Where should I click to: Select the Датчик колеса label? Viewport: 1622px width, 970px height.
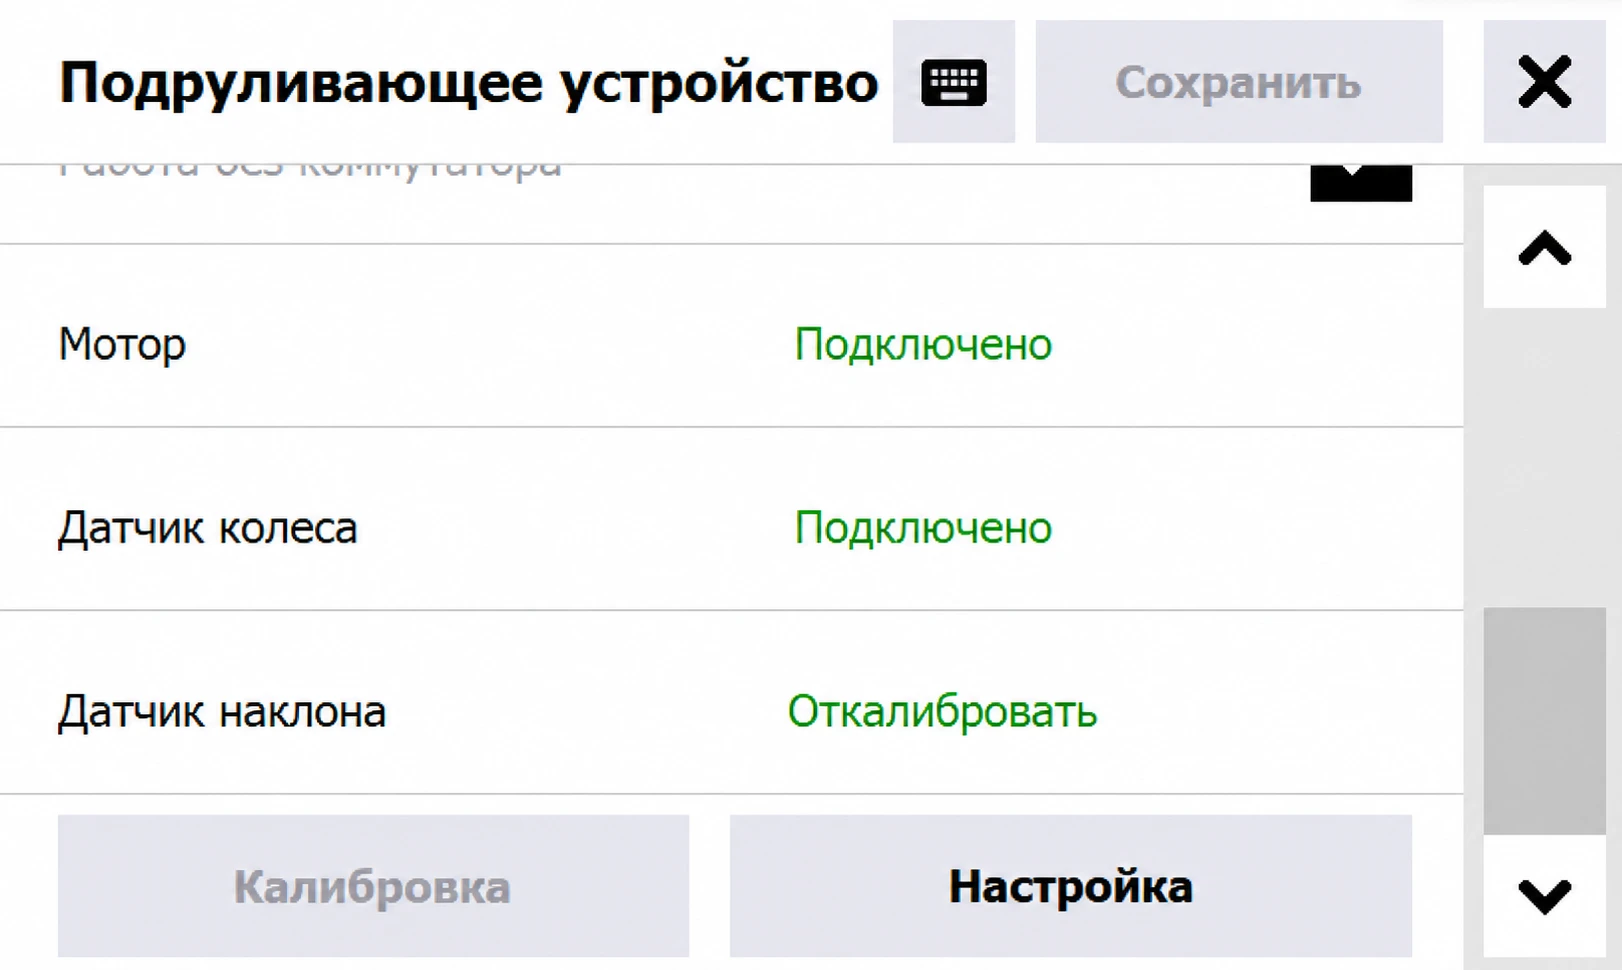coord(207,528)
